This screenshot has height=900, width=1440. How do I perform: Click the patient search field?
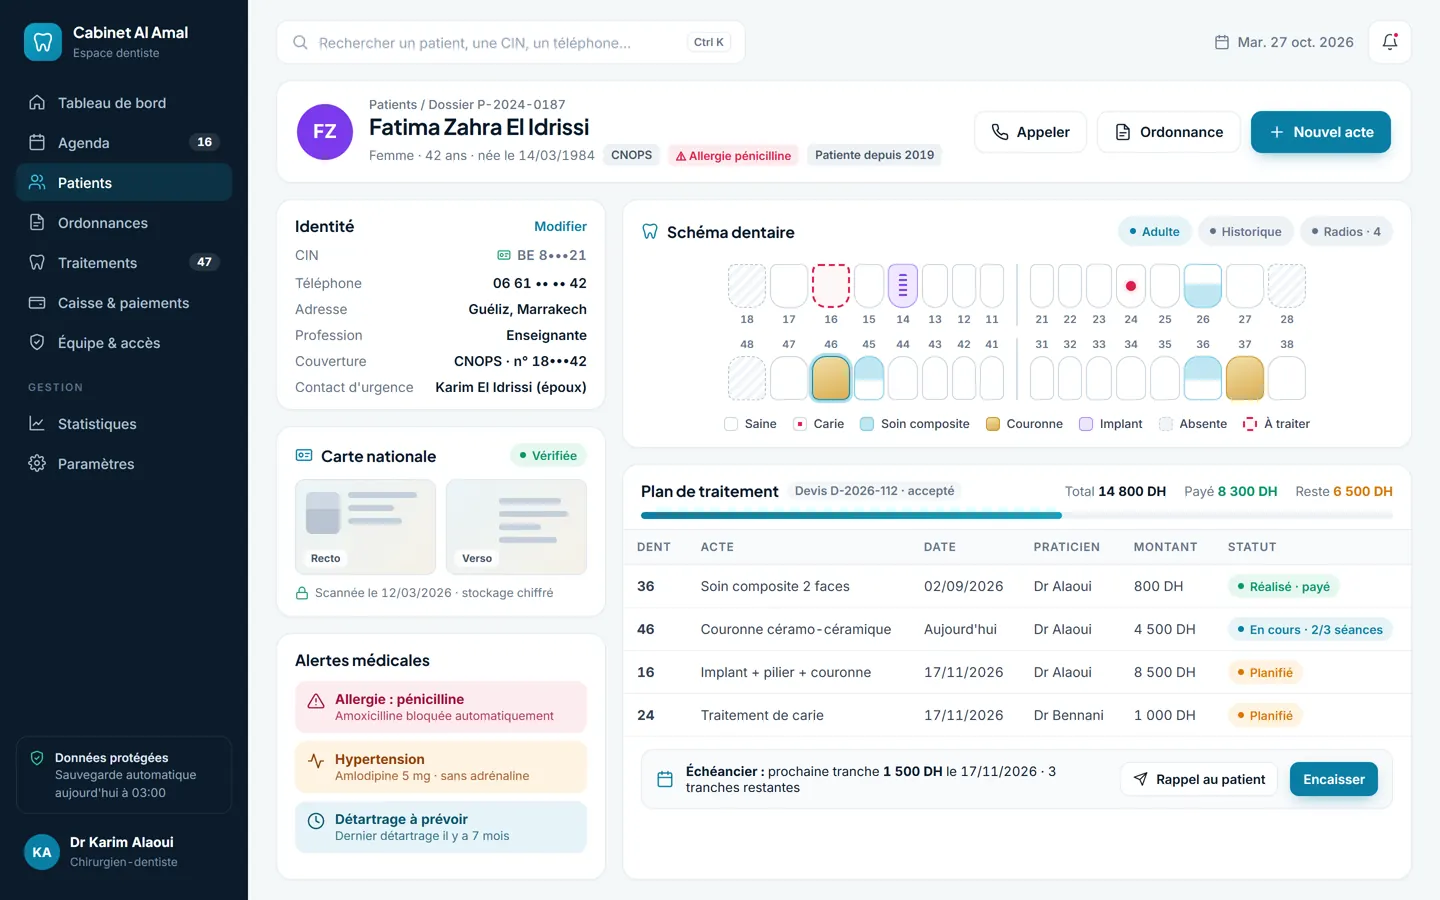coord(511,42)
